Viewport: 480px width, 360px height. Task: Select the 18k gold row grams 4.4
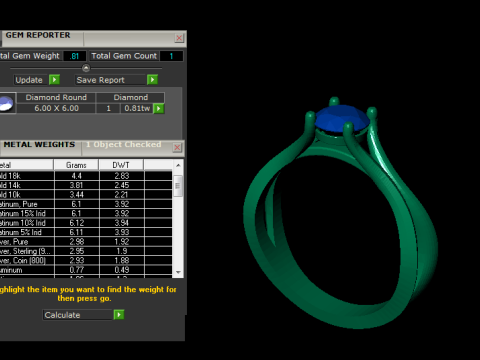[76, 176]
